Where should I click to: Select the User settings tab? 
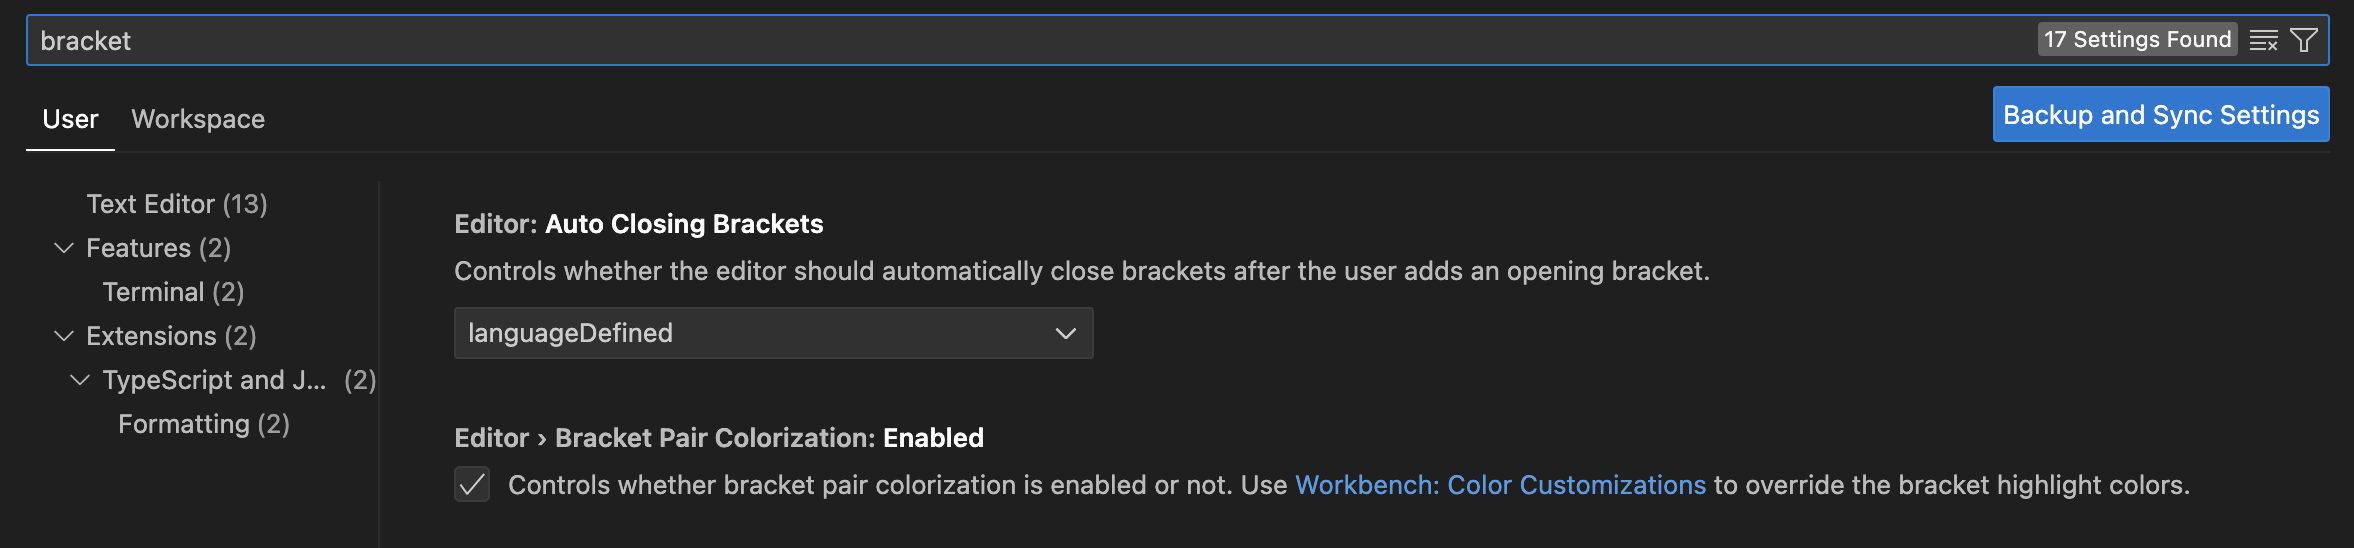(x=70, y=119)
